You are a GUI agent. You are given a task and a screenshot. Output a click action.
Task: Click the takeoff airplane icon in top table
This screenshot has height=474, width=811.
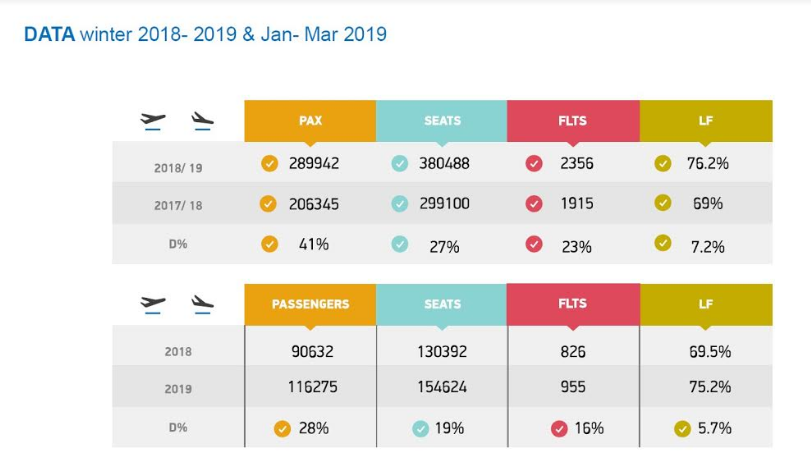(x=153, y=121)
